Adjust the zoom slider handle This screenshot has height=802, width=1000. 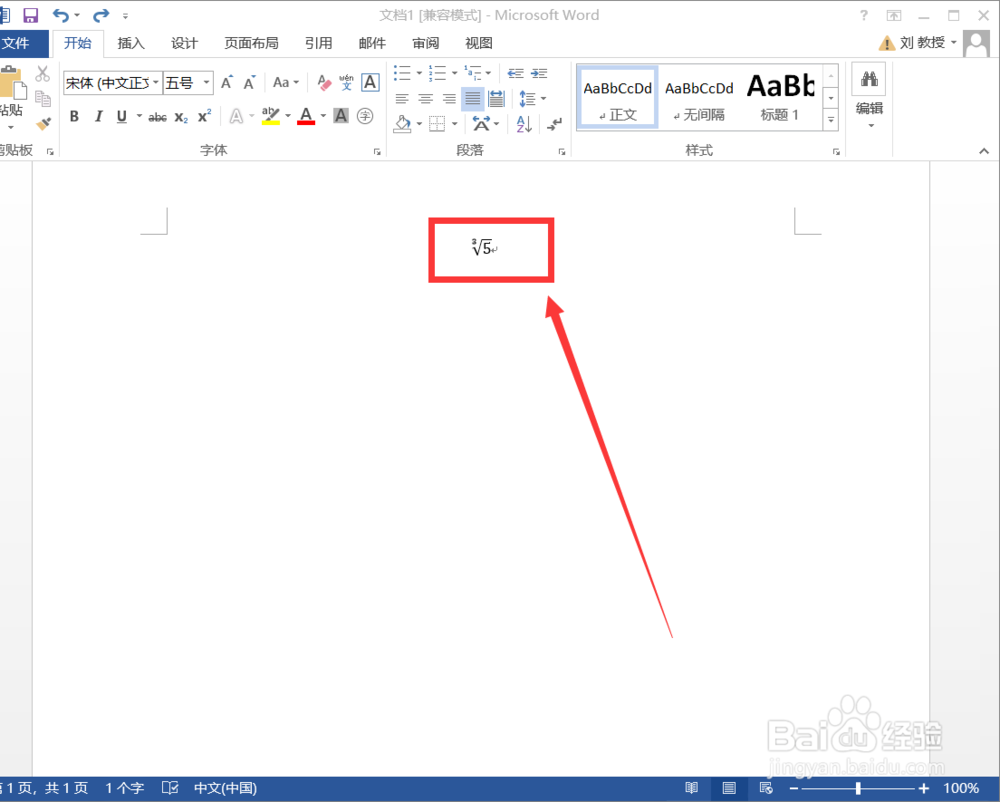tap(858, 789)
